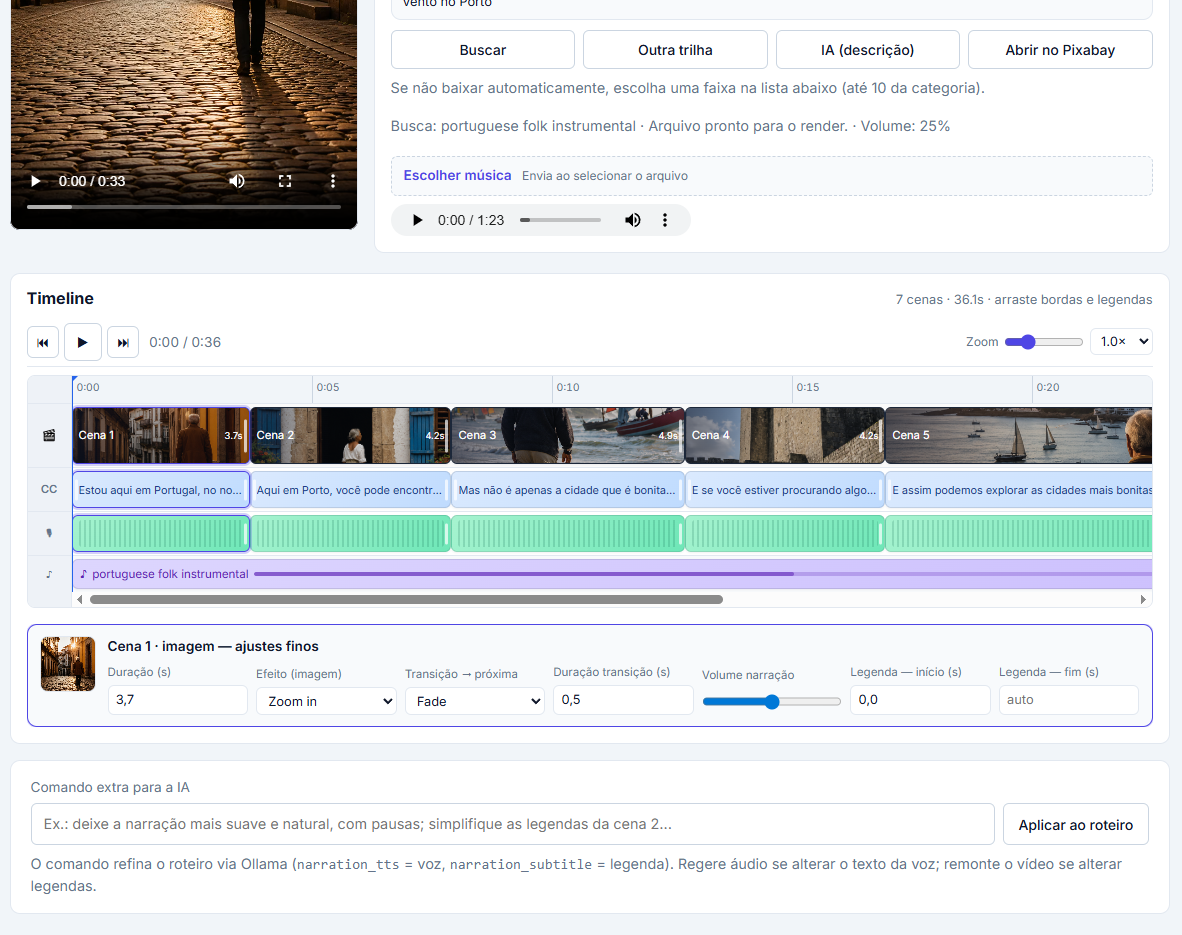The image size is (1182, 935).
Task: Click IA (descrição) button
Action: pyautogui.click(x=868, y=50)
